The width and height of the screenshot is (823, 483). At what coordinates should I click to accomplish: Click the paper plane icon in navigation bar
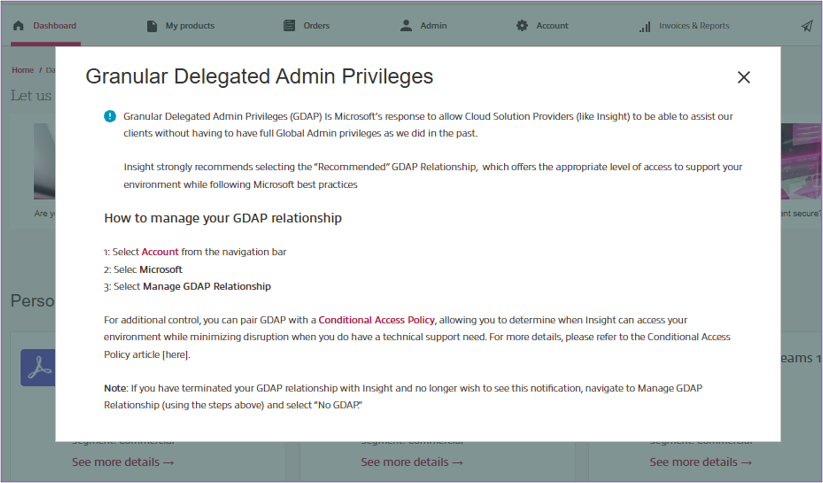(807, 26)
